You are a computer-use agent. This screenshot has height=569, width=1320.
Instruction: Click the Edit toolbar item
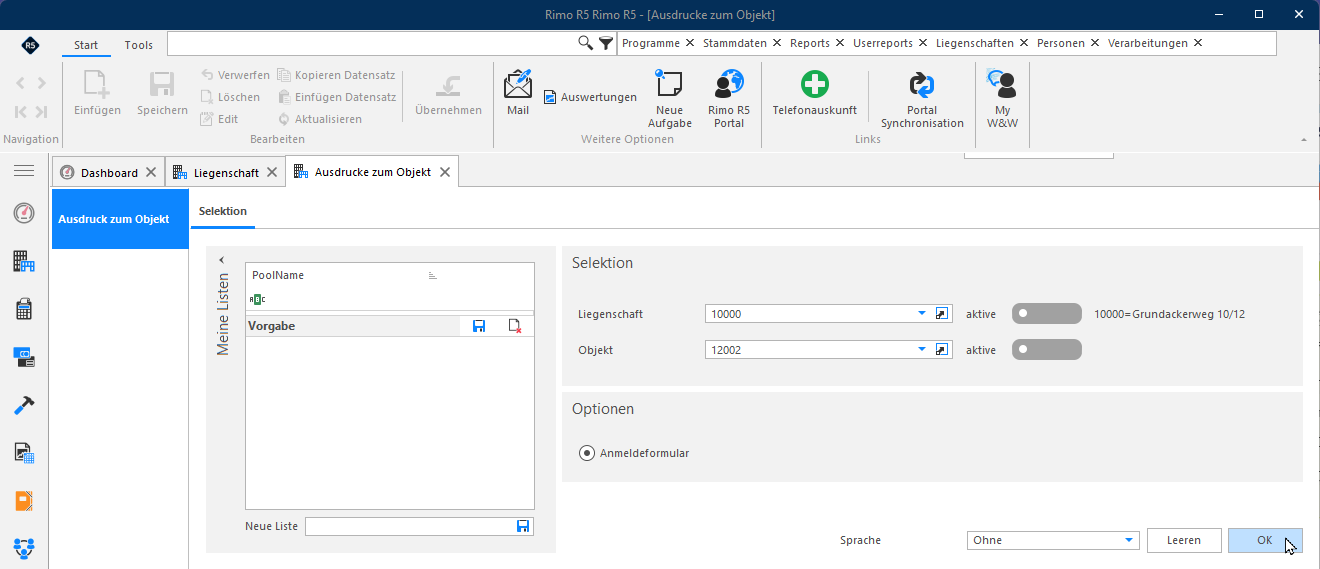[x=219, y=119]
